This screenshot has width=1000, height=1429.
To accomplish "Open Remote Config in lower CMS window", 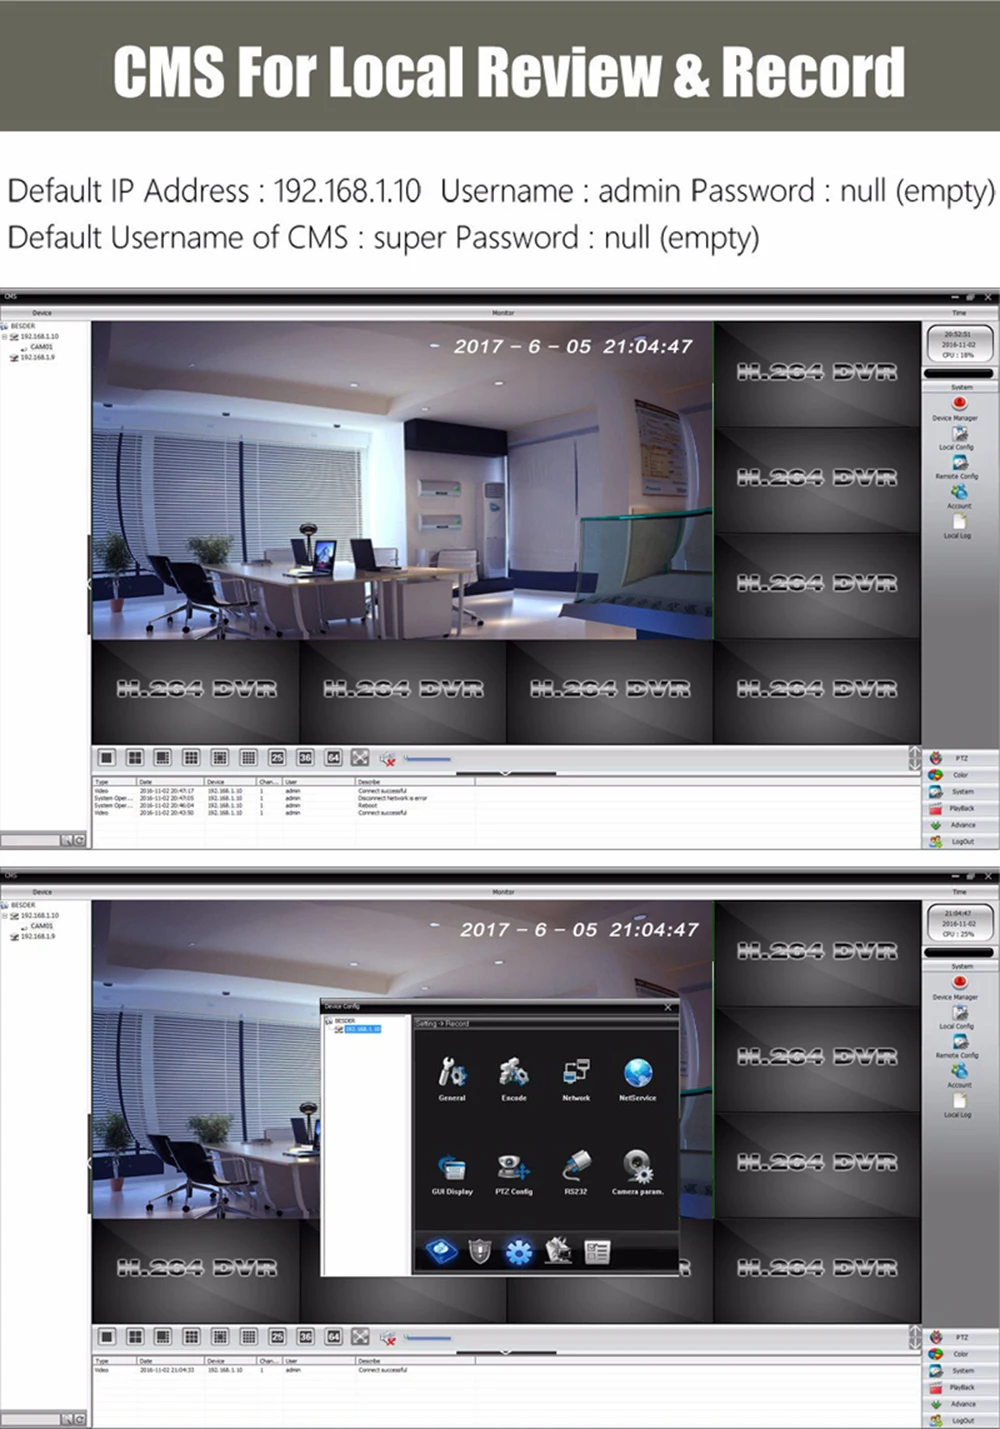I will point(958,1046).
